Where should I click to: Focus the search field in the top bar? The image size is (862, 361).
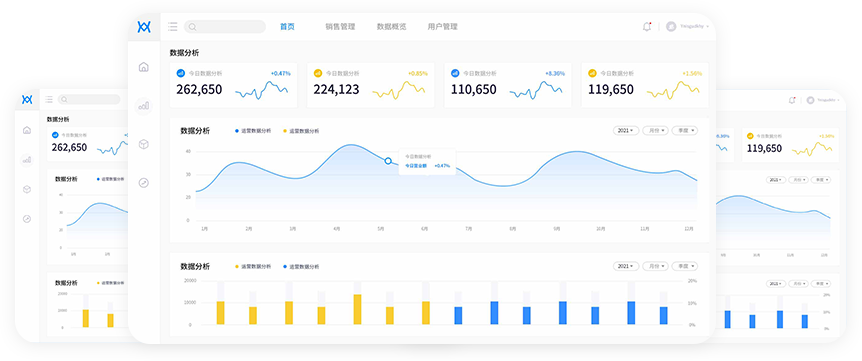point(225,26)
